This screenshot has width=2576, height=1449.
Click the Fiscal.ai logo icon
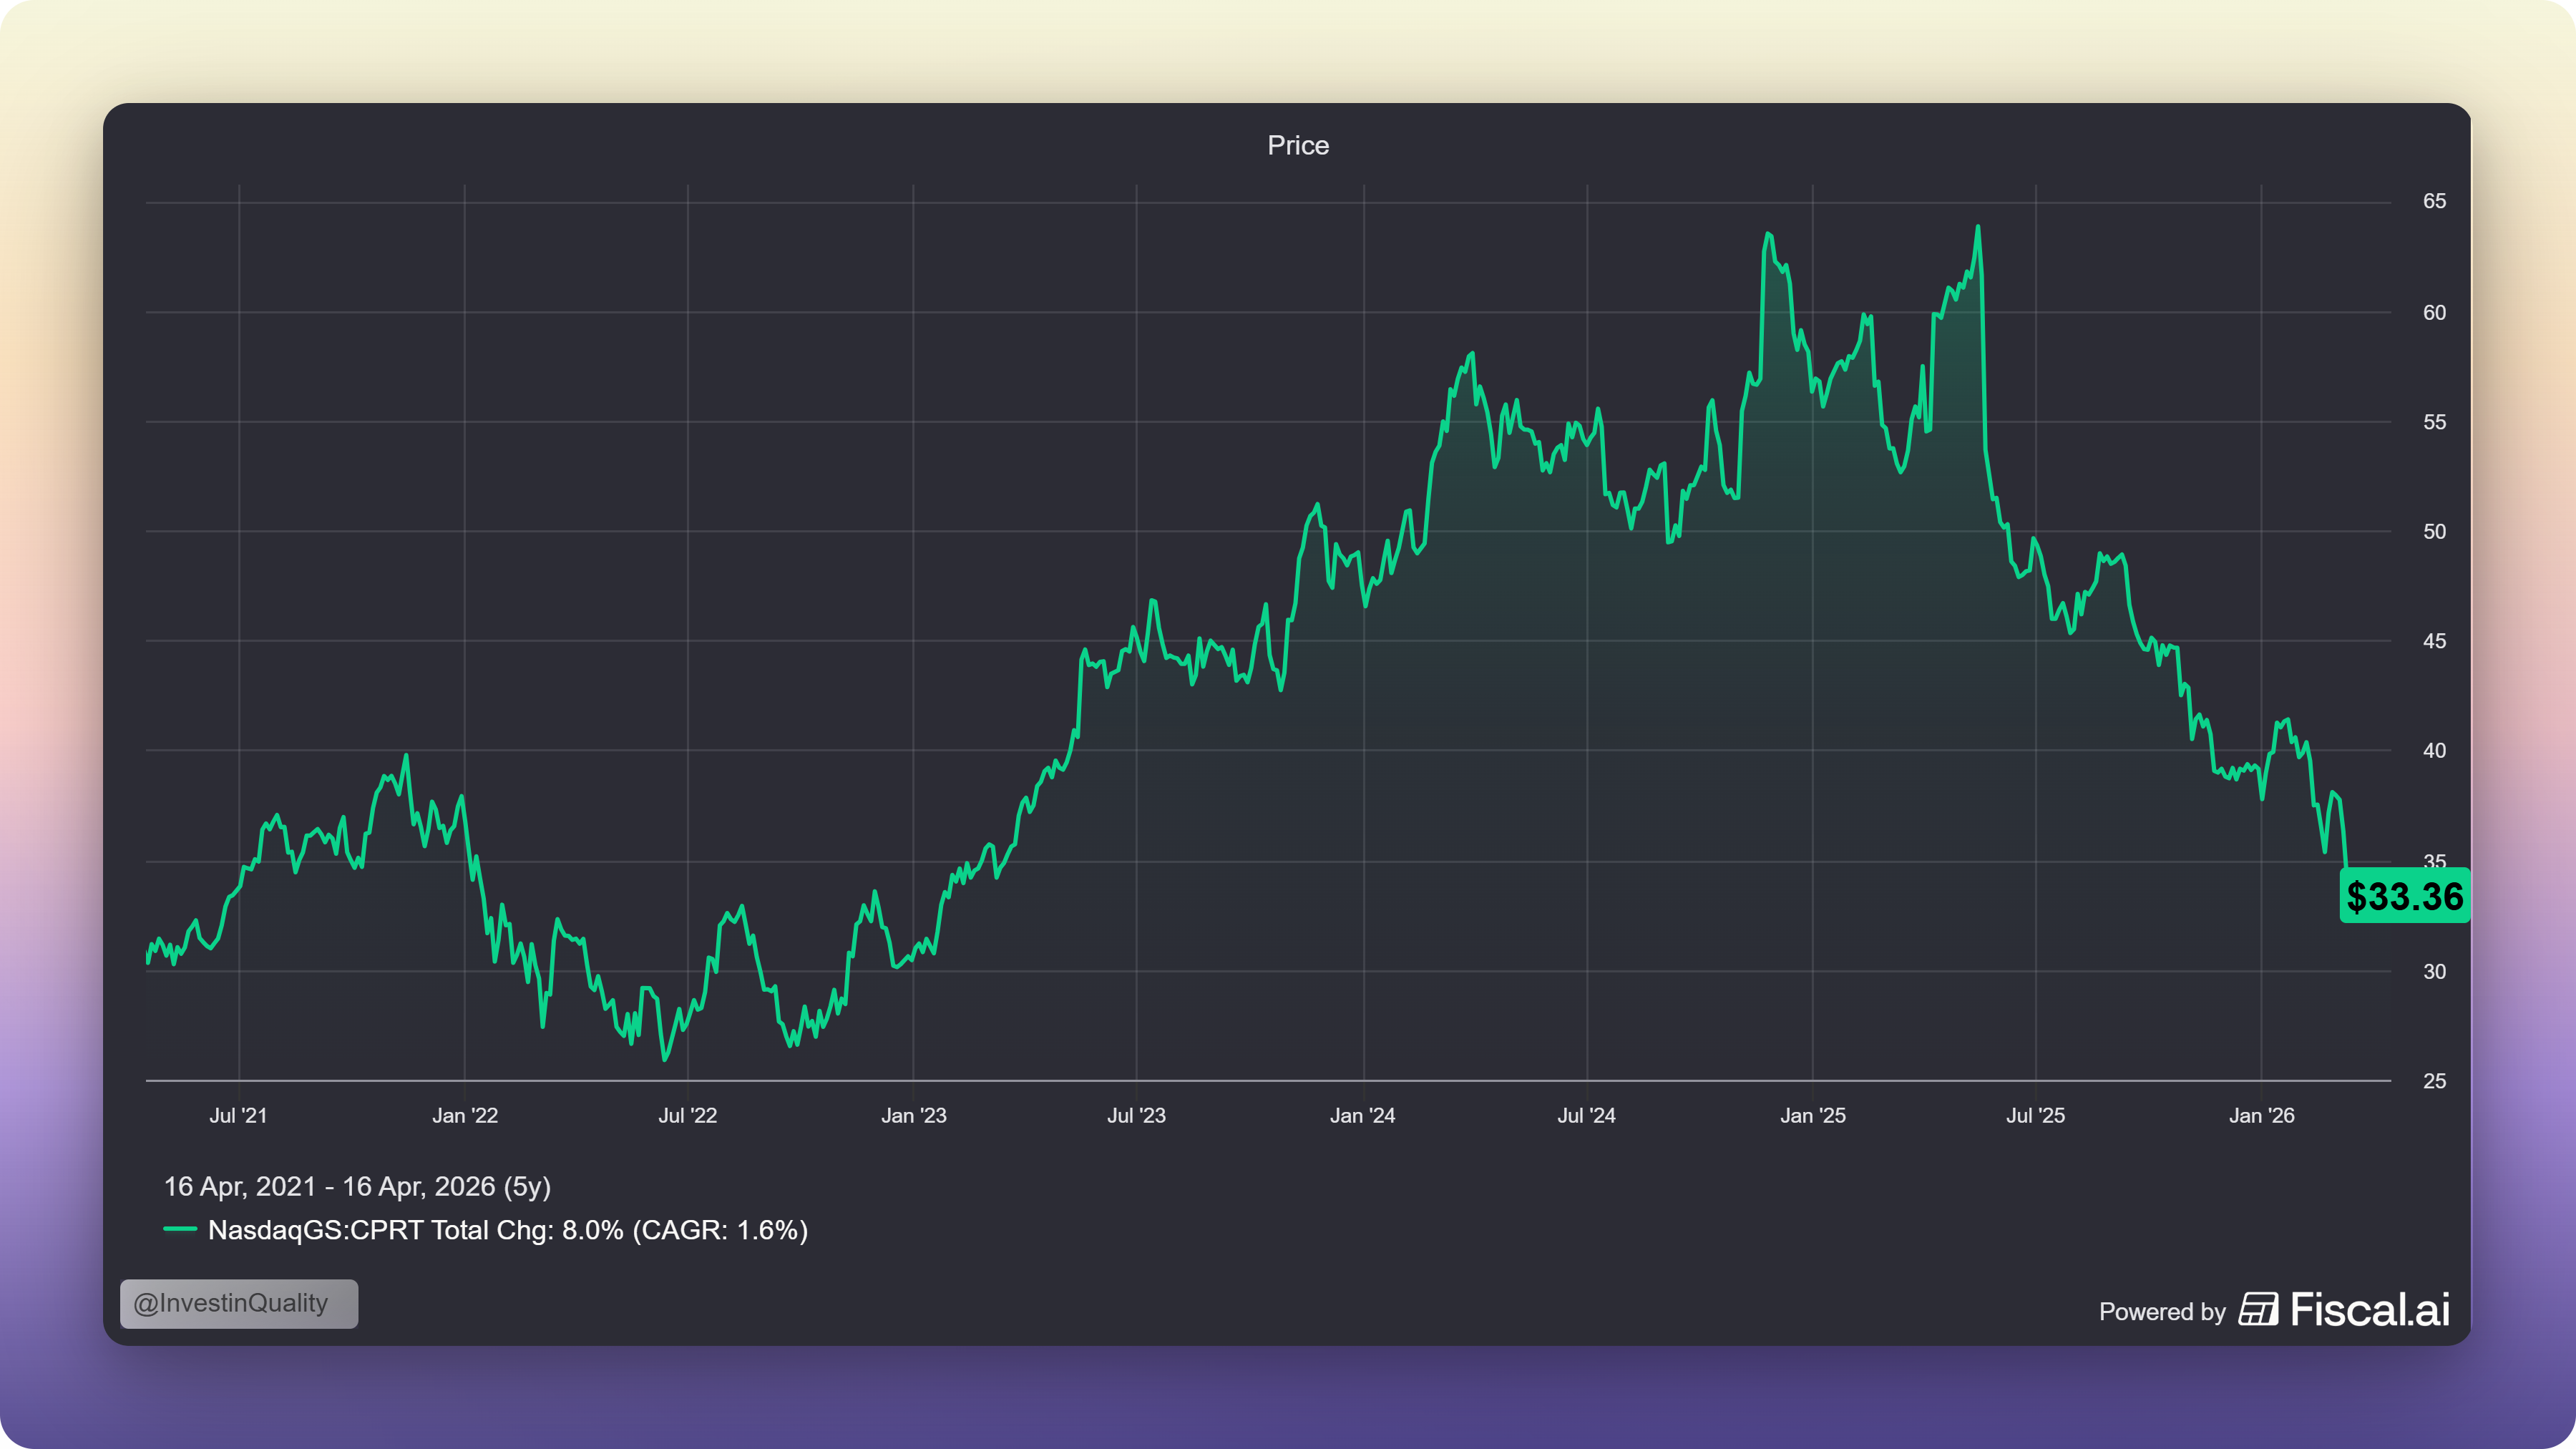pyautogui.click(x=2258, y=1309)
